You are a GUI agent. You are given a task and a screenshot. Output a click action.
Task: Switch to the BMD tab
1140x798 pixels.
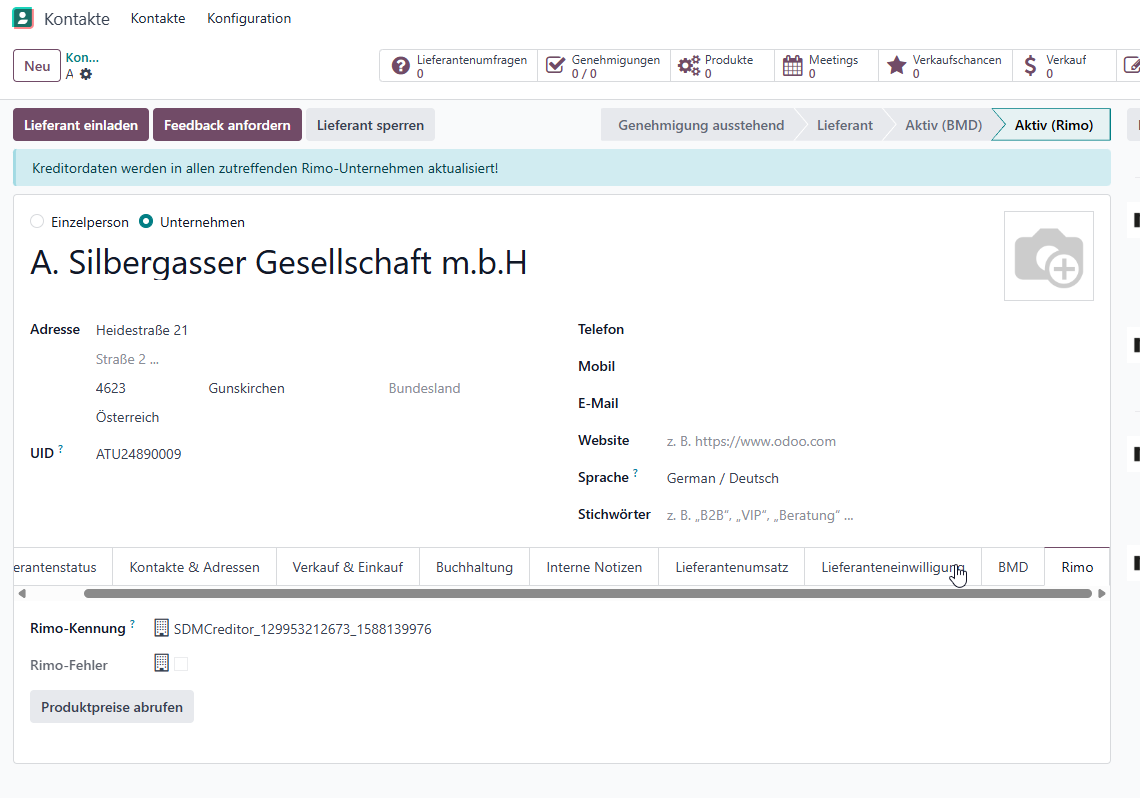[1013, 567]
